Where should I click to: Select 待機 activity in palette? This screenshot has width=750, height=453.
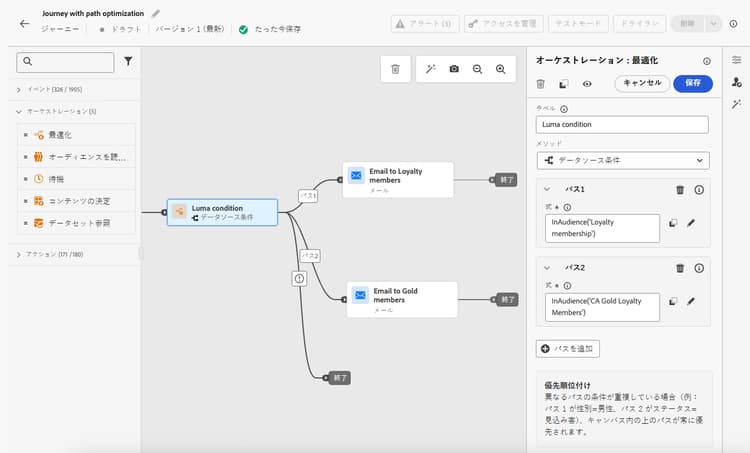[x=77, y=179]
